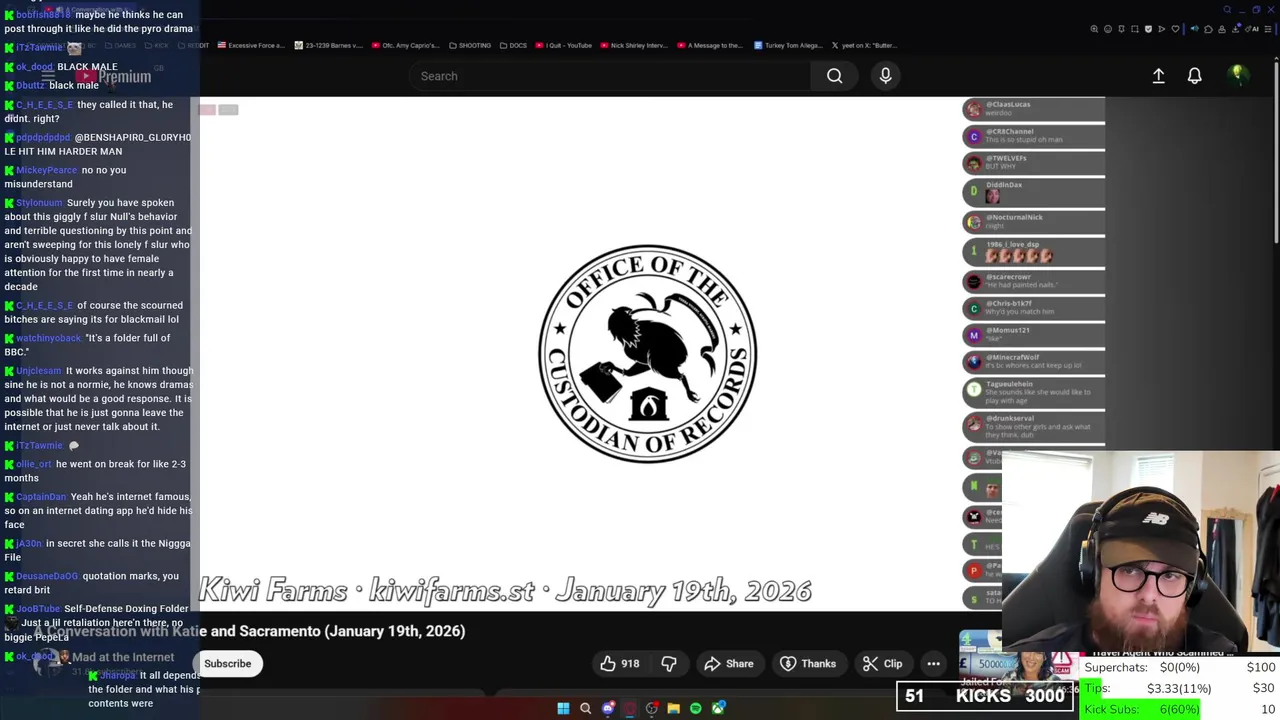Viewport: 1280px width, 720px height.
Task: Click 'Kick Subs: 6(60%)' progress bar
Action: (x=1180, y=709)
